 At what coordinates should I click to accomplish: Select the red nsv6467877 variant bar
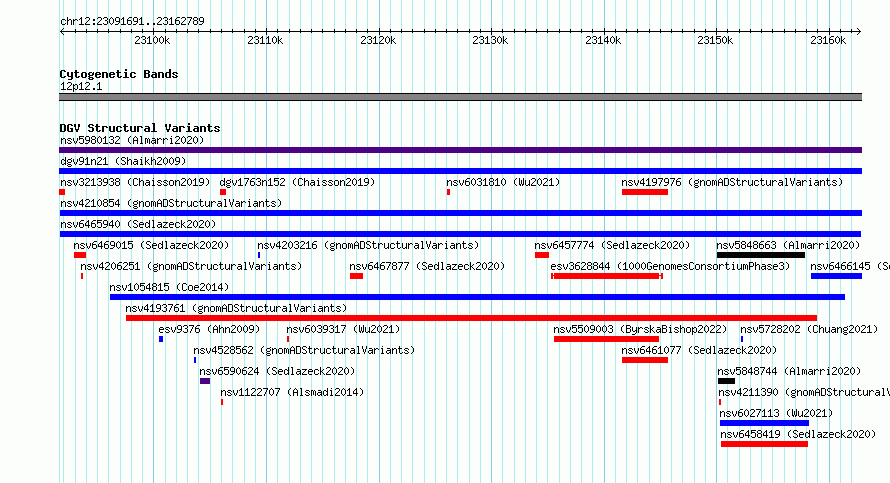[356, 276]
